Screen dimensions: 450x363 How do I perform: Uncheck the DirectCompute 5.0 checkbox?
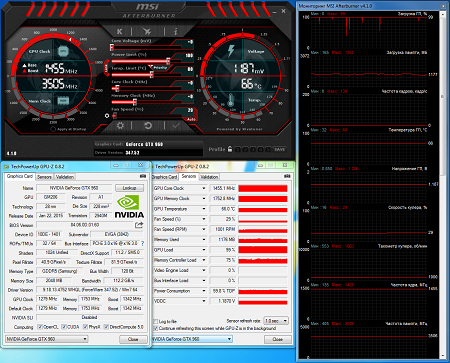(x=106, y=327)
